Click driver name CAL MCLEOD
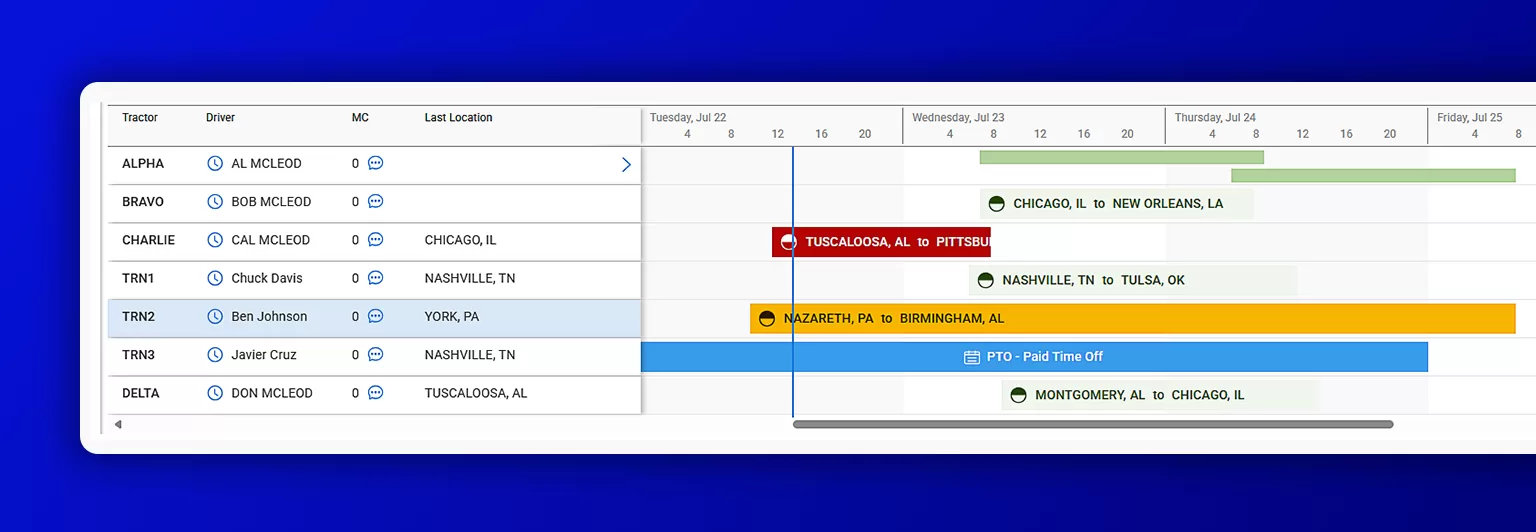 pyautogui.click(x=271, y=240)
